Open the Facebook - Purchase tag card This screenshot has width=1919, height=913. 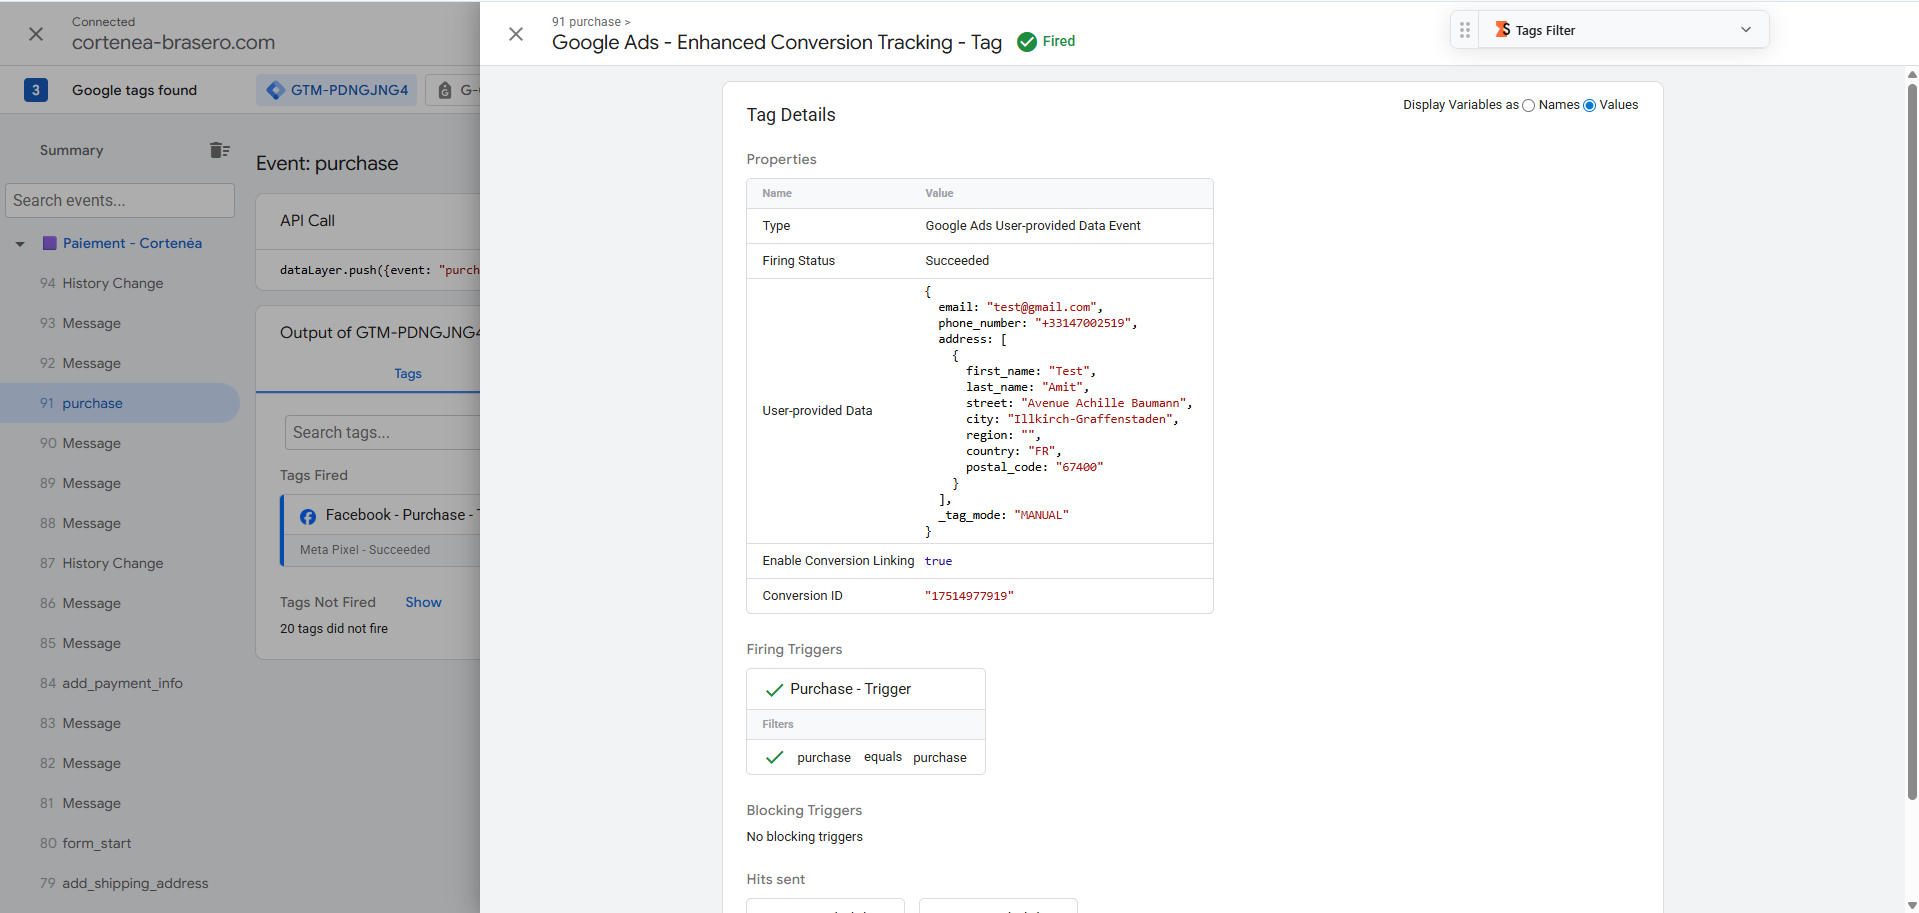point(381,531)
